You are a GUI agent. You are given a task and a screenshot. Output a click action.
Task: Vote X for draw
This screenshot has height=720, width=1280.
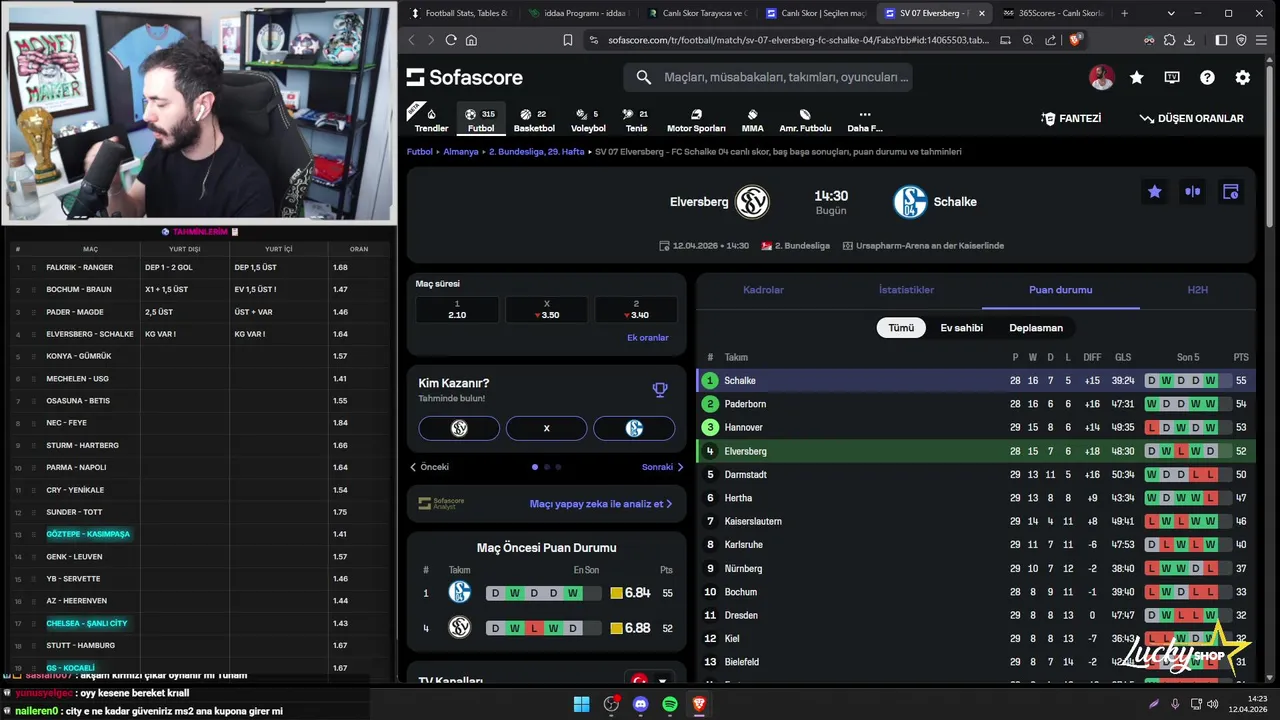(x=546, y=428)
